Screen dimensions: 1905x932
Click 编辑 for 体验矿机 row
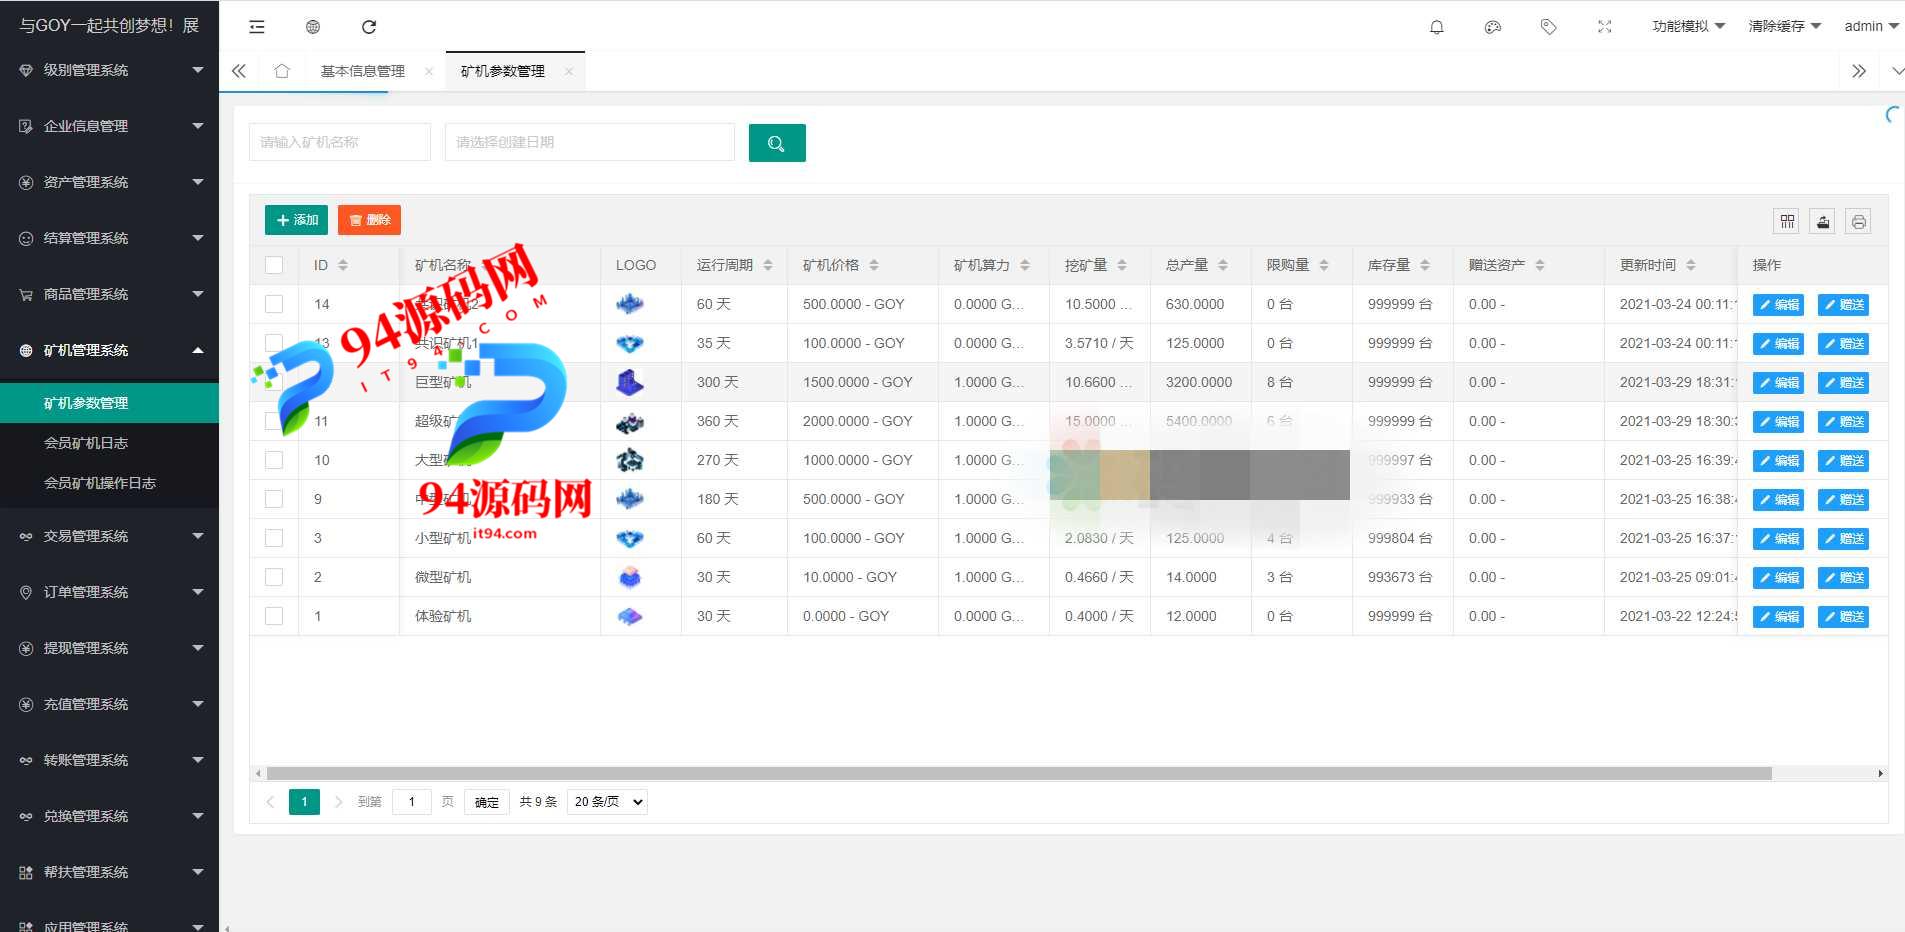pos(1778,617)
